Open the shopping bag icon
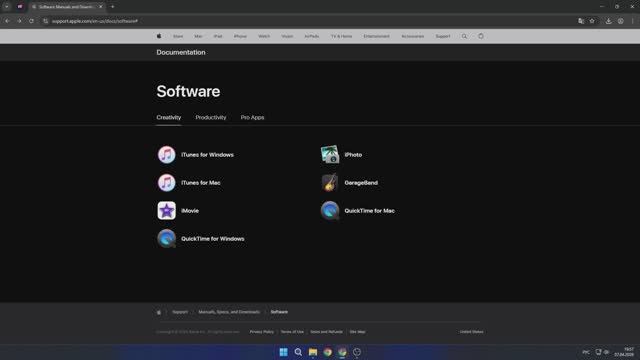Viewport: 640px width, 360px height. click(x=481, y=36)
